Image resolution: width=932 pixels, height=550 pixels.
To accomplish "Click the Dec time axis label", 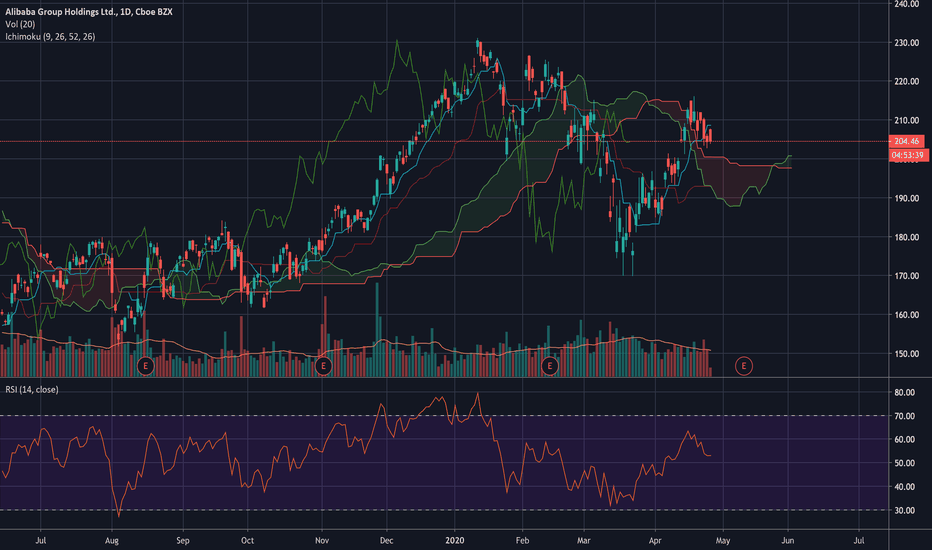I will 386,540.
